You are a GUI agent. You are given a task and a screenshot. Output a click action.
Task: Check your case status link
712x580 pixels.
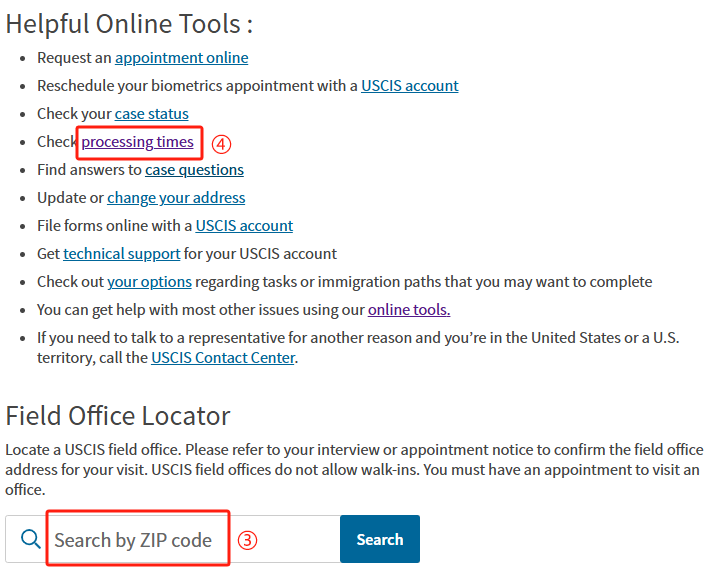[152, 114]
